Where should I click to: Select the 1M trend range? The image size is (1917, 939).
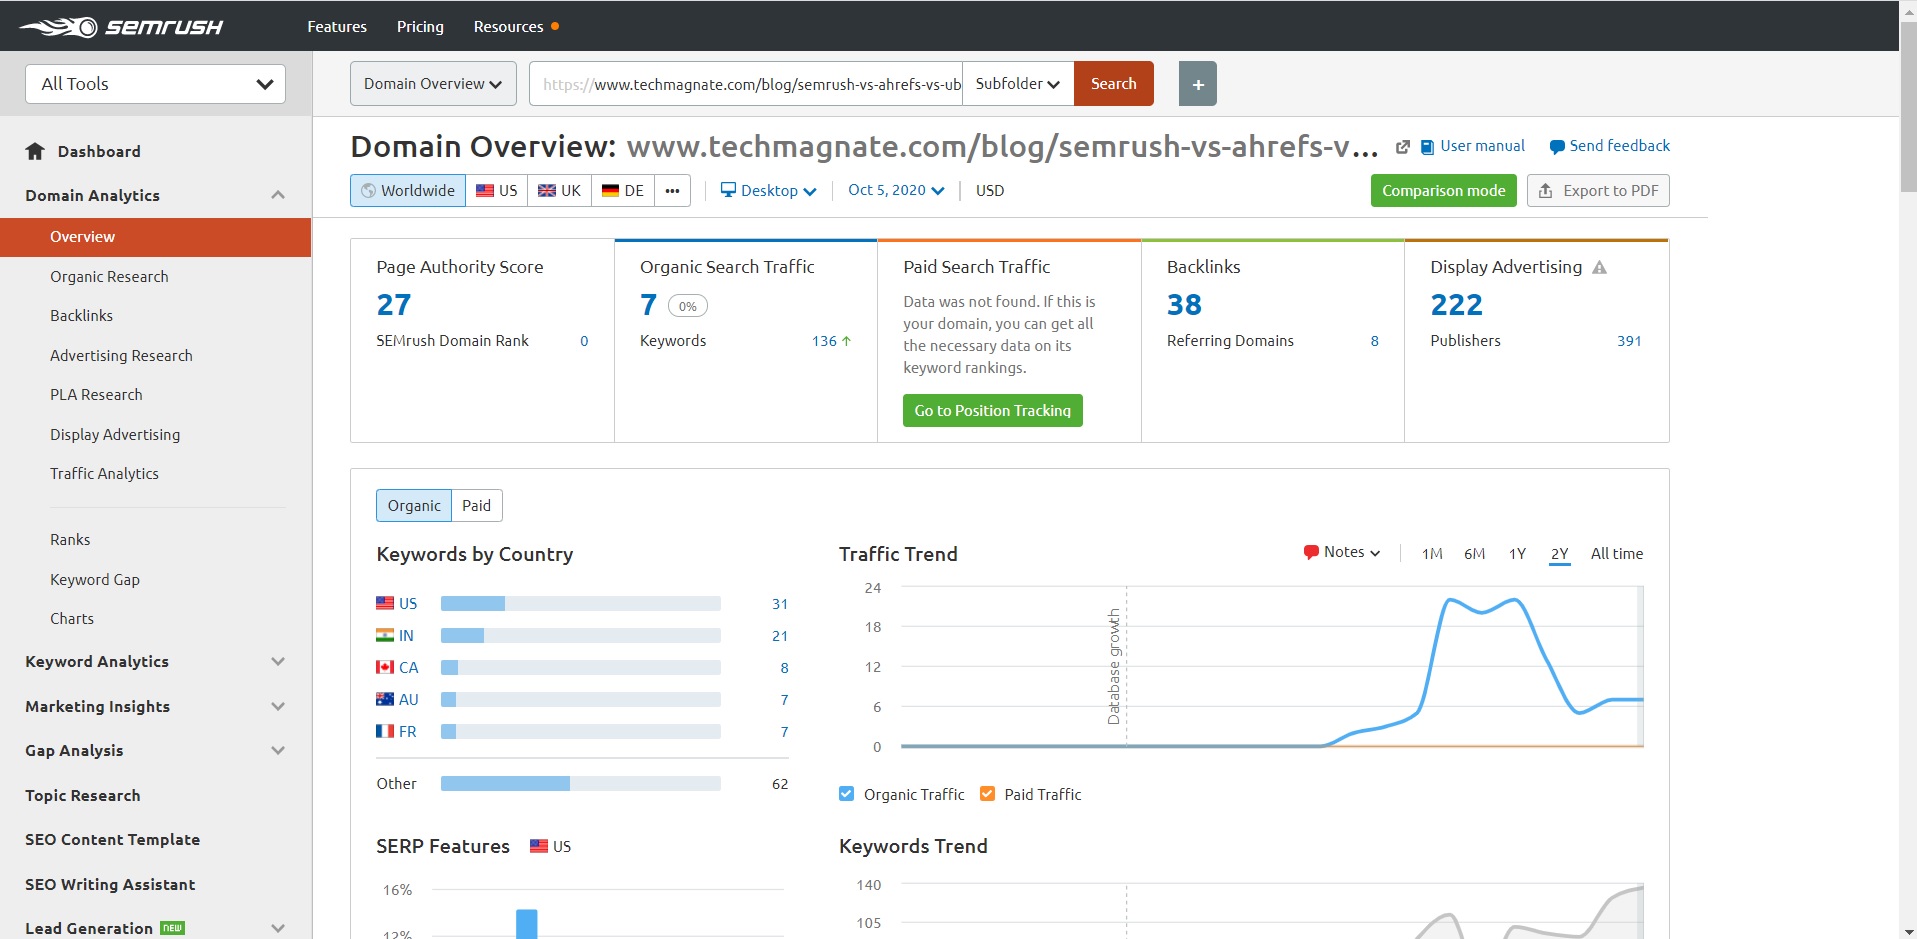[x=1432, y=554]
